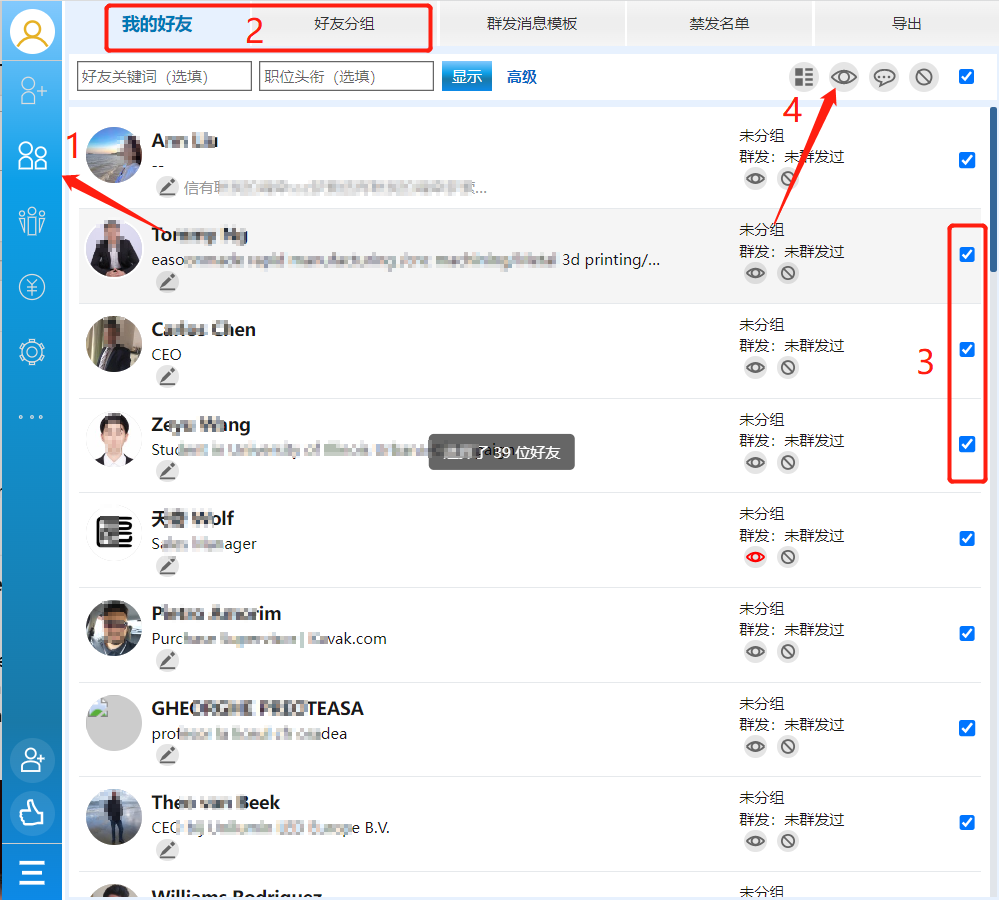Click the blue 显示 button
The height and width of the screenshot is (900, 999).
click(466, 77)
